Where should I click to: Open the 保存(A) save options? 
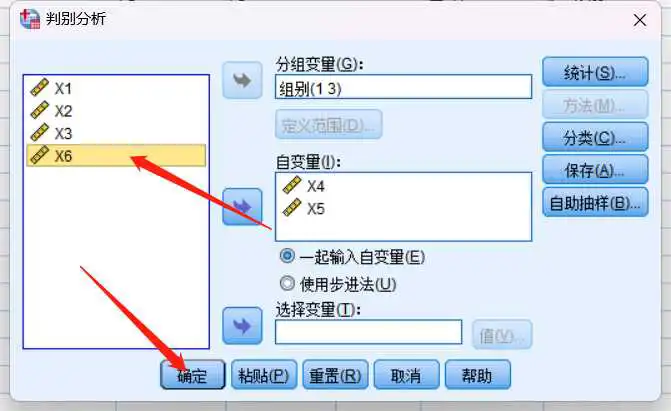pos(595,170)
